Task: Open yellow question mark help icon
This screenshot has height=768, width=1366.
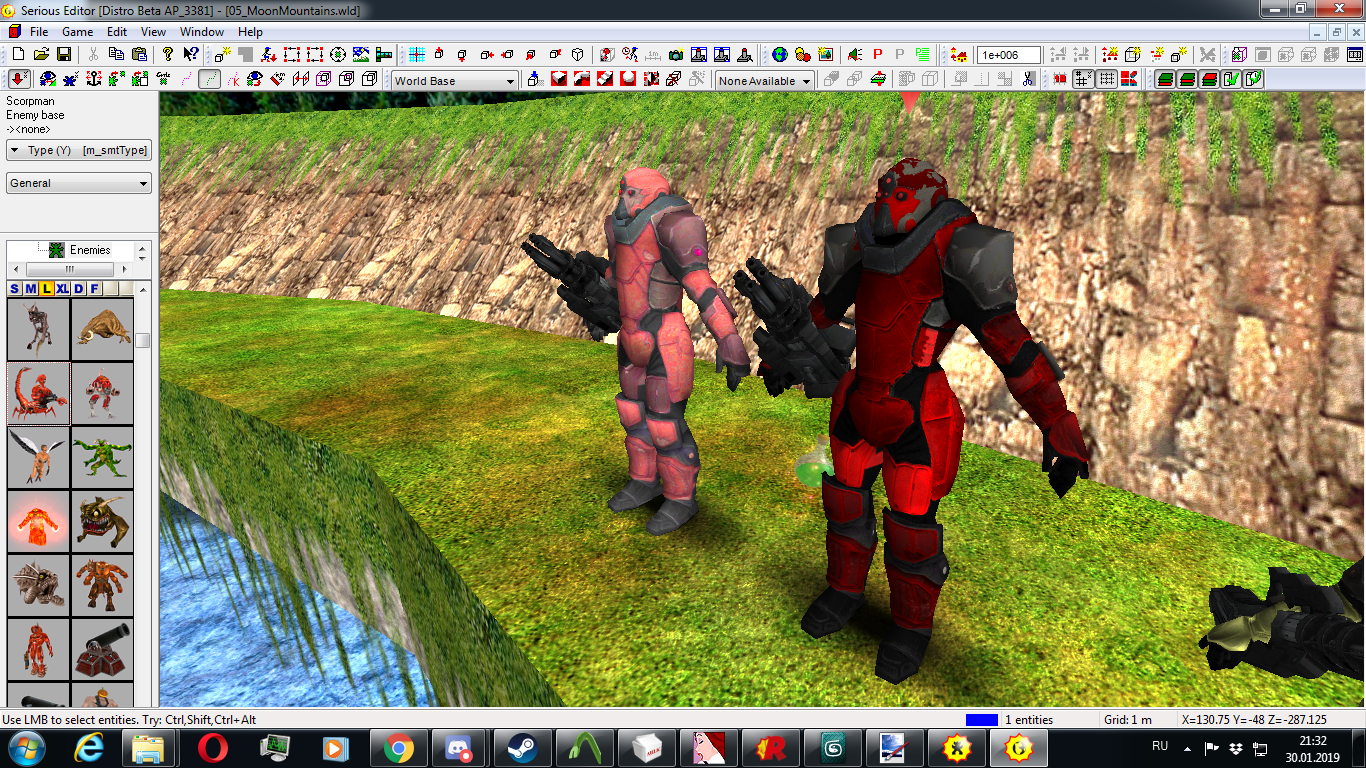Action: pos(168,54)
